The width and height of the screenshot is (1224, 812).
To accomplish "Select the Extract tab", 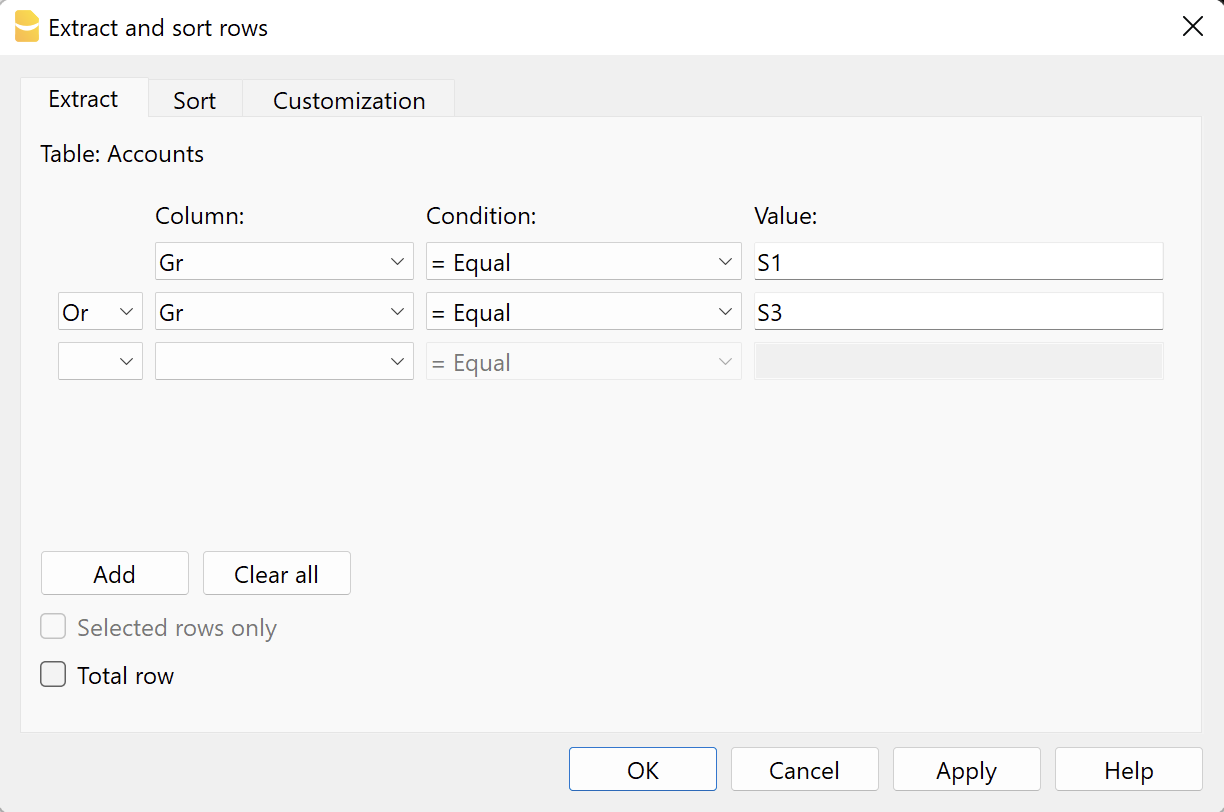I will [x=83, y=99].
